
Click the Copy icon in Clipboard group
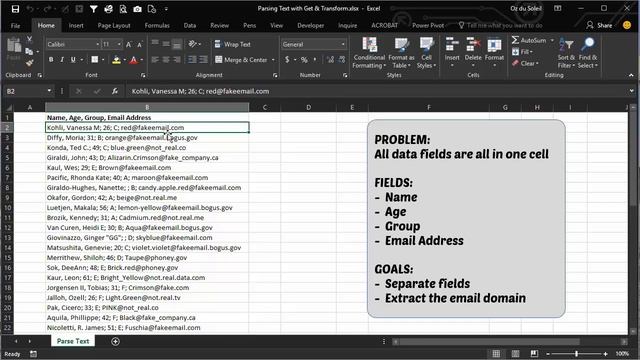click(x=29, y=51)
